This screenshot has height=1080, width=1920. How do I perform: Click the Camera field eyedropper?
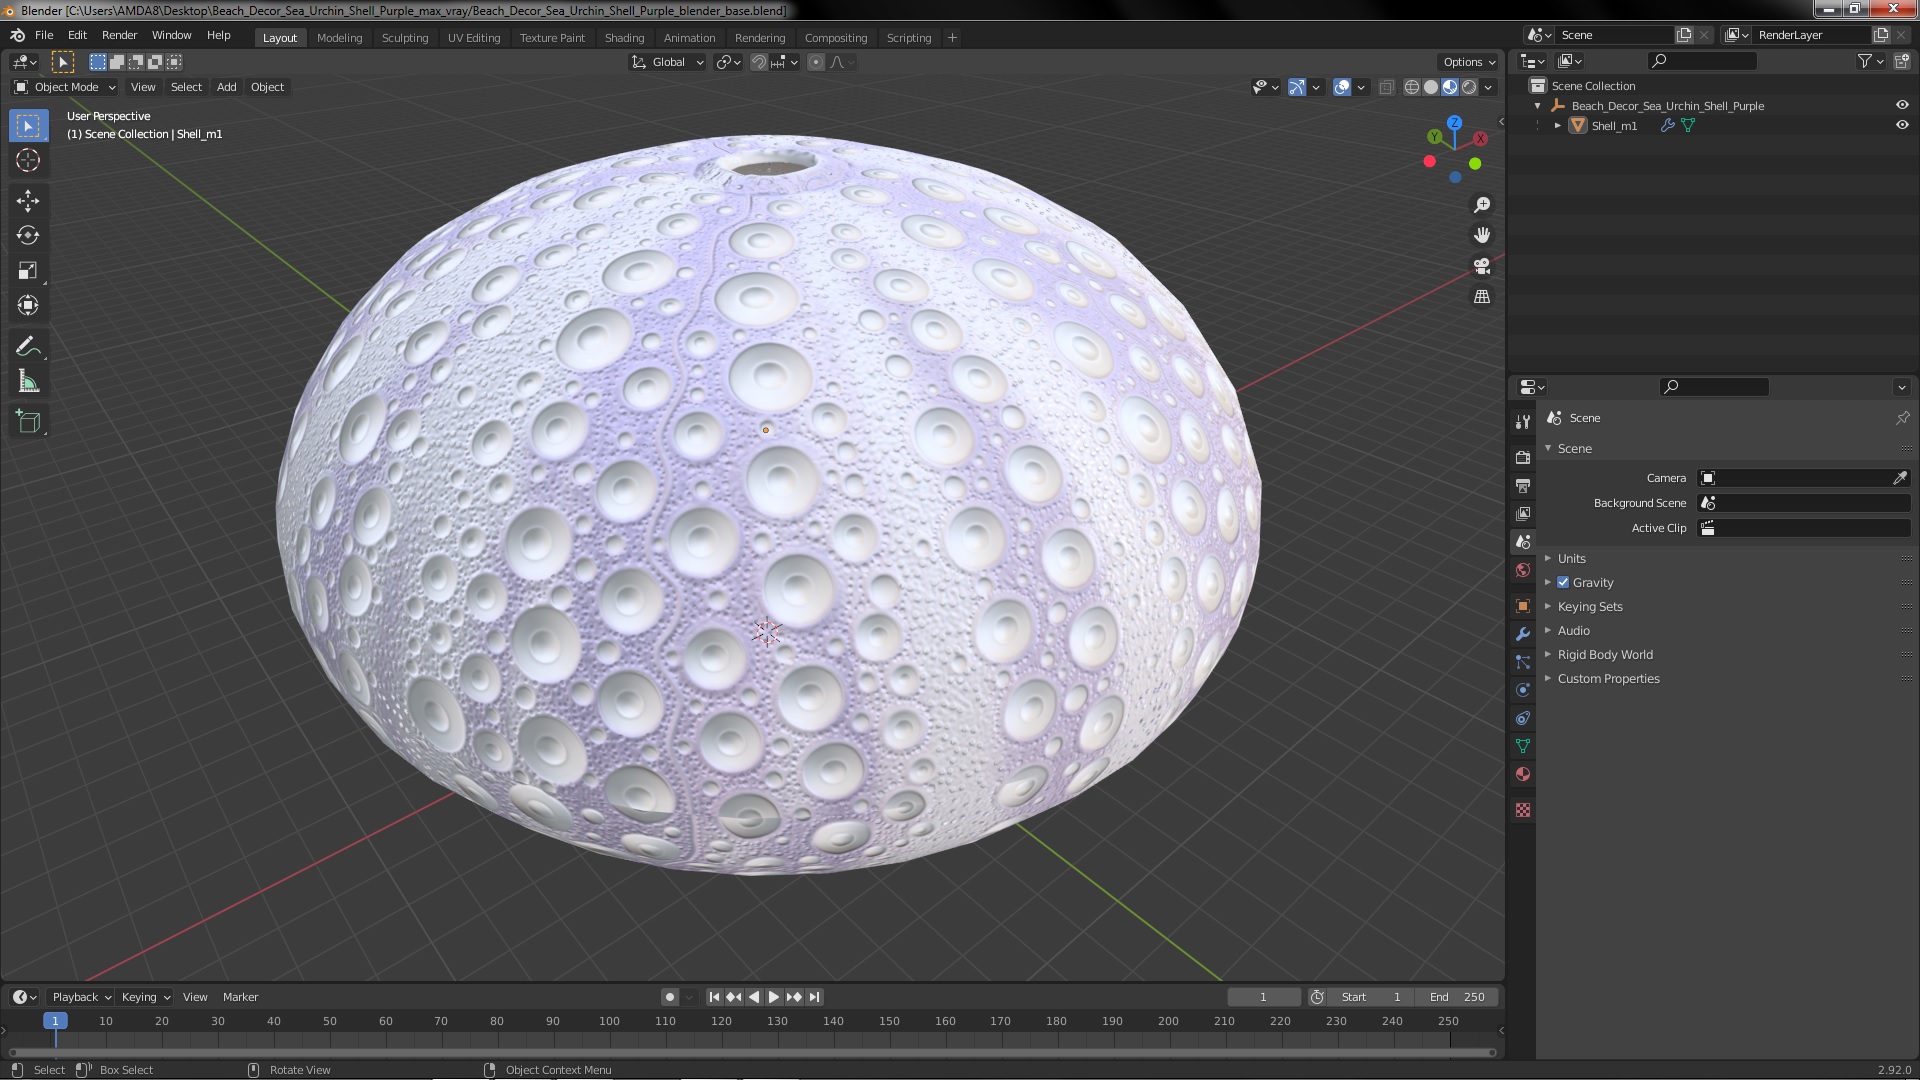coord(1899,478)
